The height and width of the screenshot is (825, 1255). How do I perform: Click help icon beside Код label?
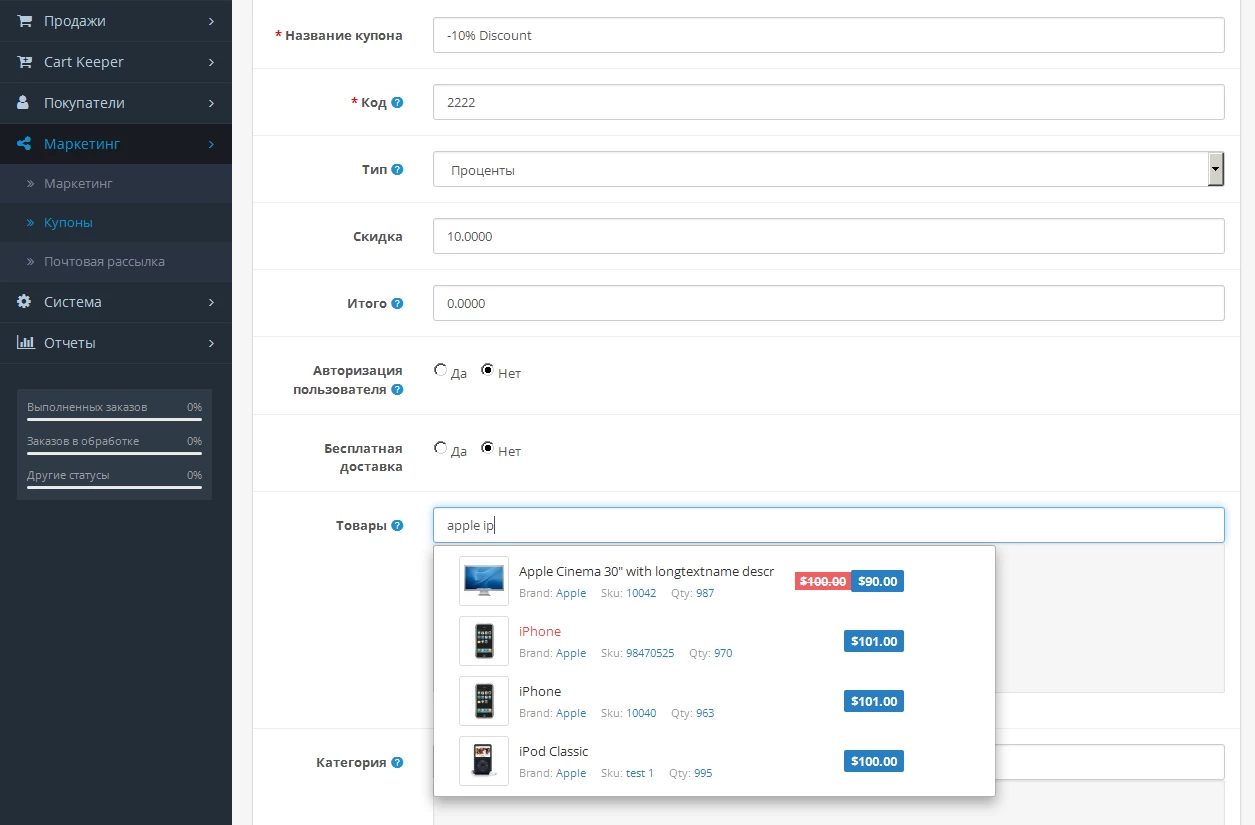(397, 103)
